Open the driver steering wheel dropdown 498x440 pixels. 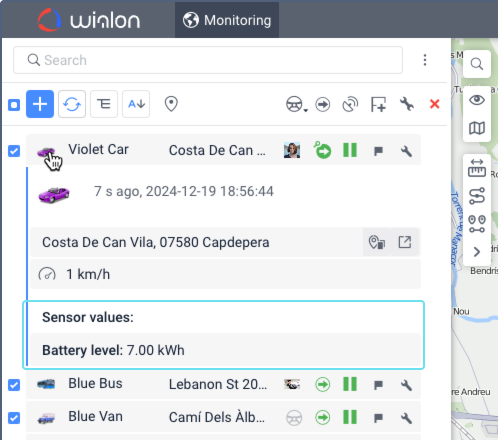[296, 104]
